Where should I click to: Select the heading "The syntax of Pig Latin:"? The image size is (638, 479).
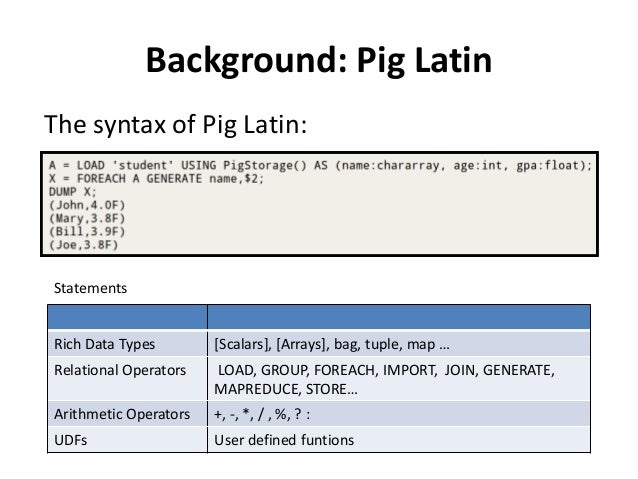[175, 125]
